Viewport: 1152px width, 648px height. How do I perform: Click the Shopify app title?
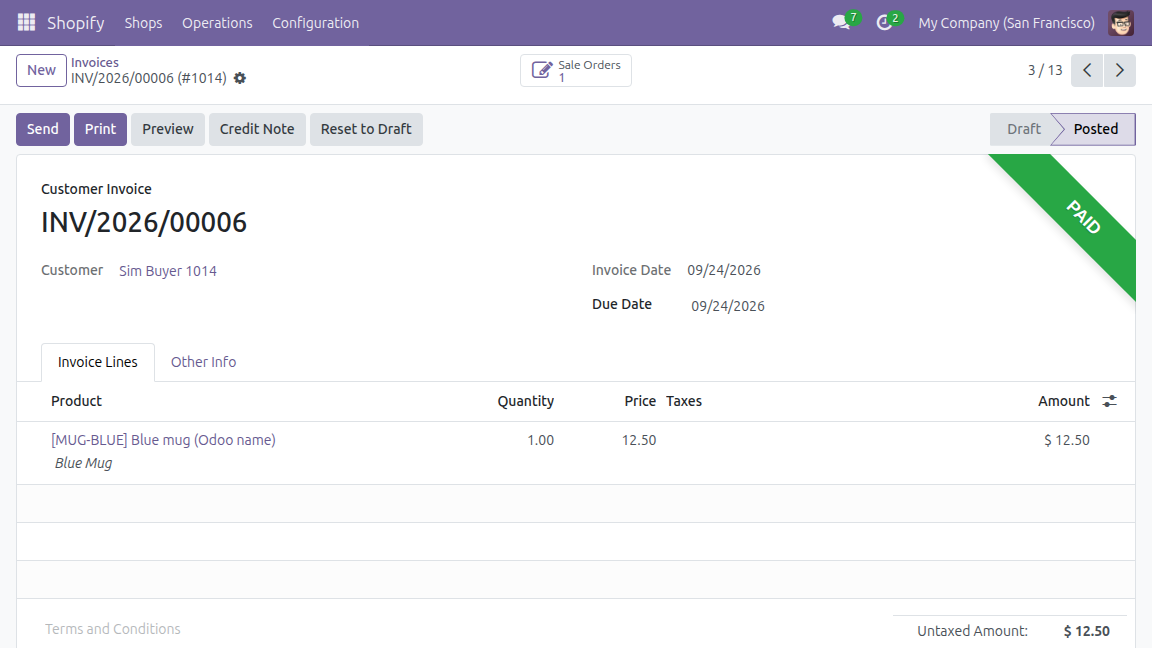(x=76, y=23)
